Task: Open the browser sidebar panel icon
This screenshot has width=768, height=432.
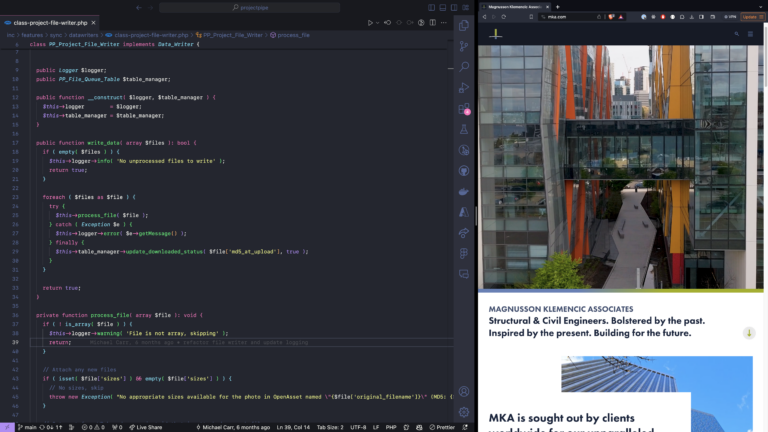Action: (x=701, y=17)
